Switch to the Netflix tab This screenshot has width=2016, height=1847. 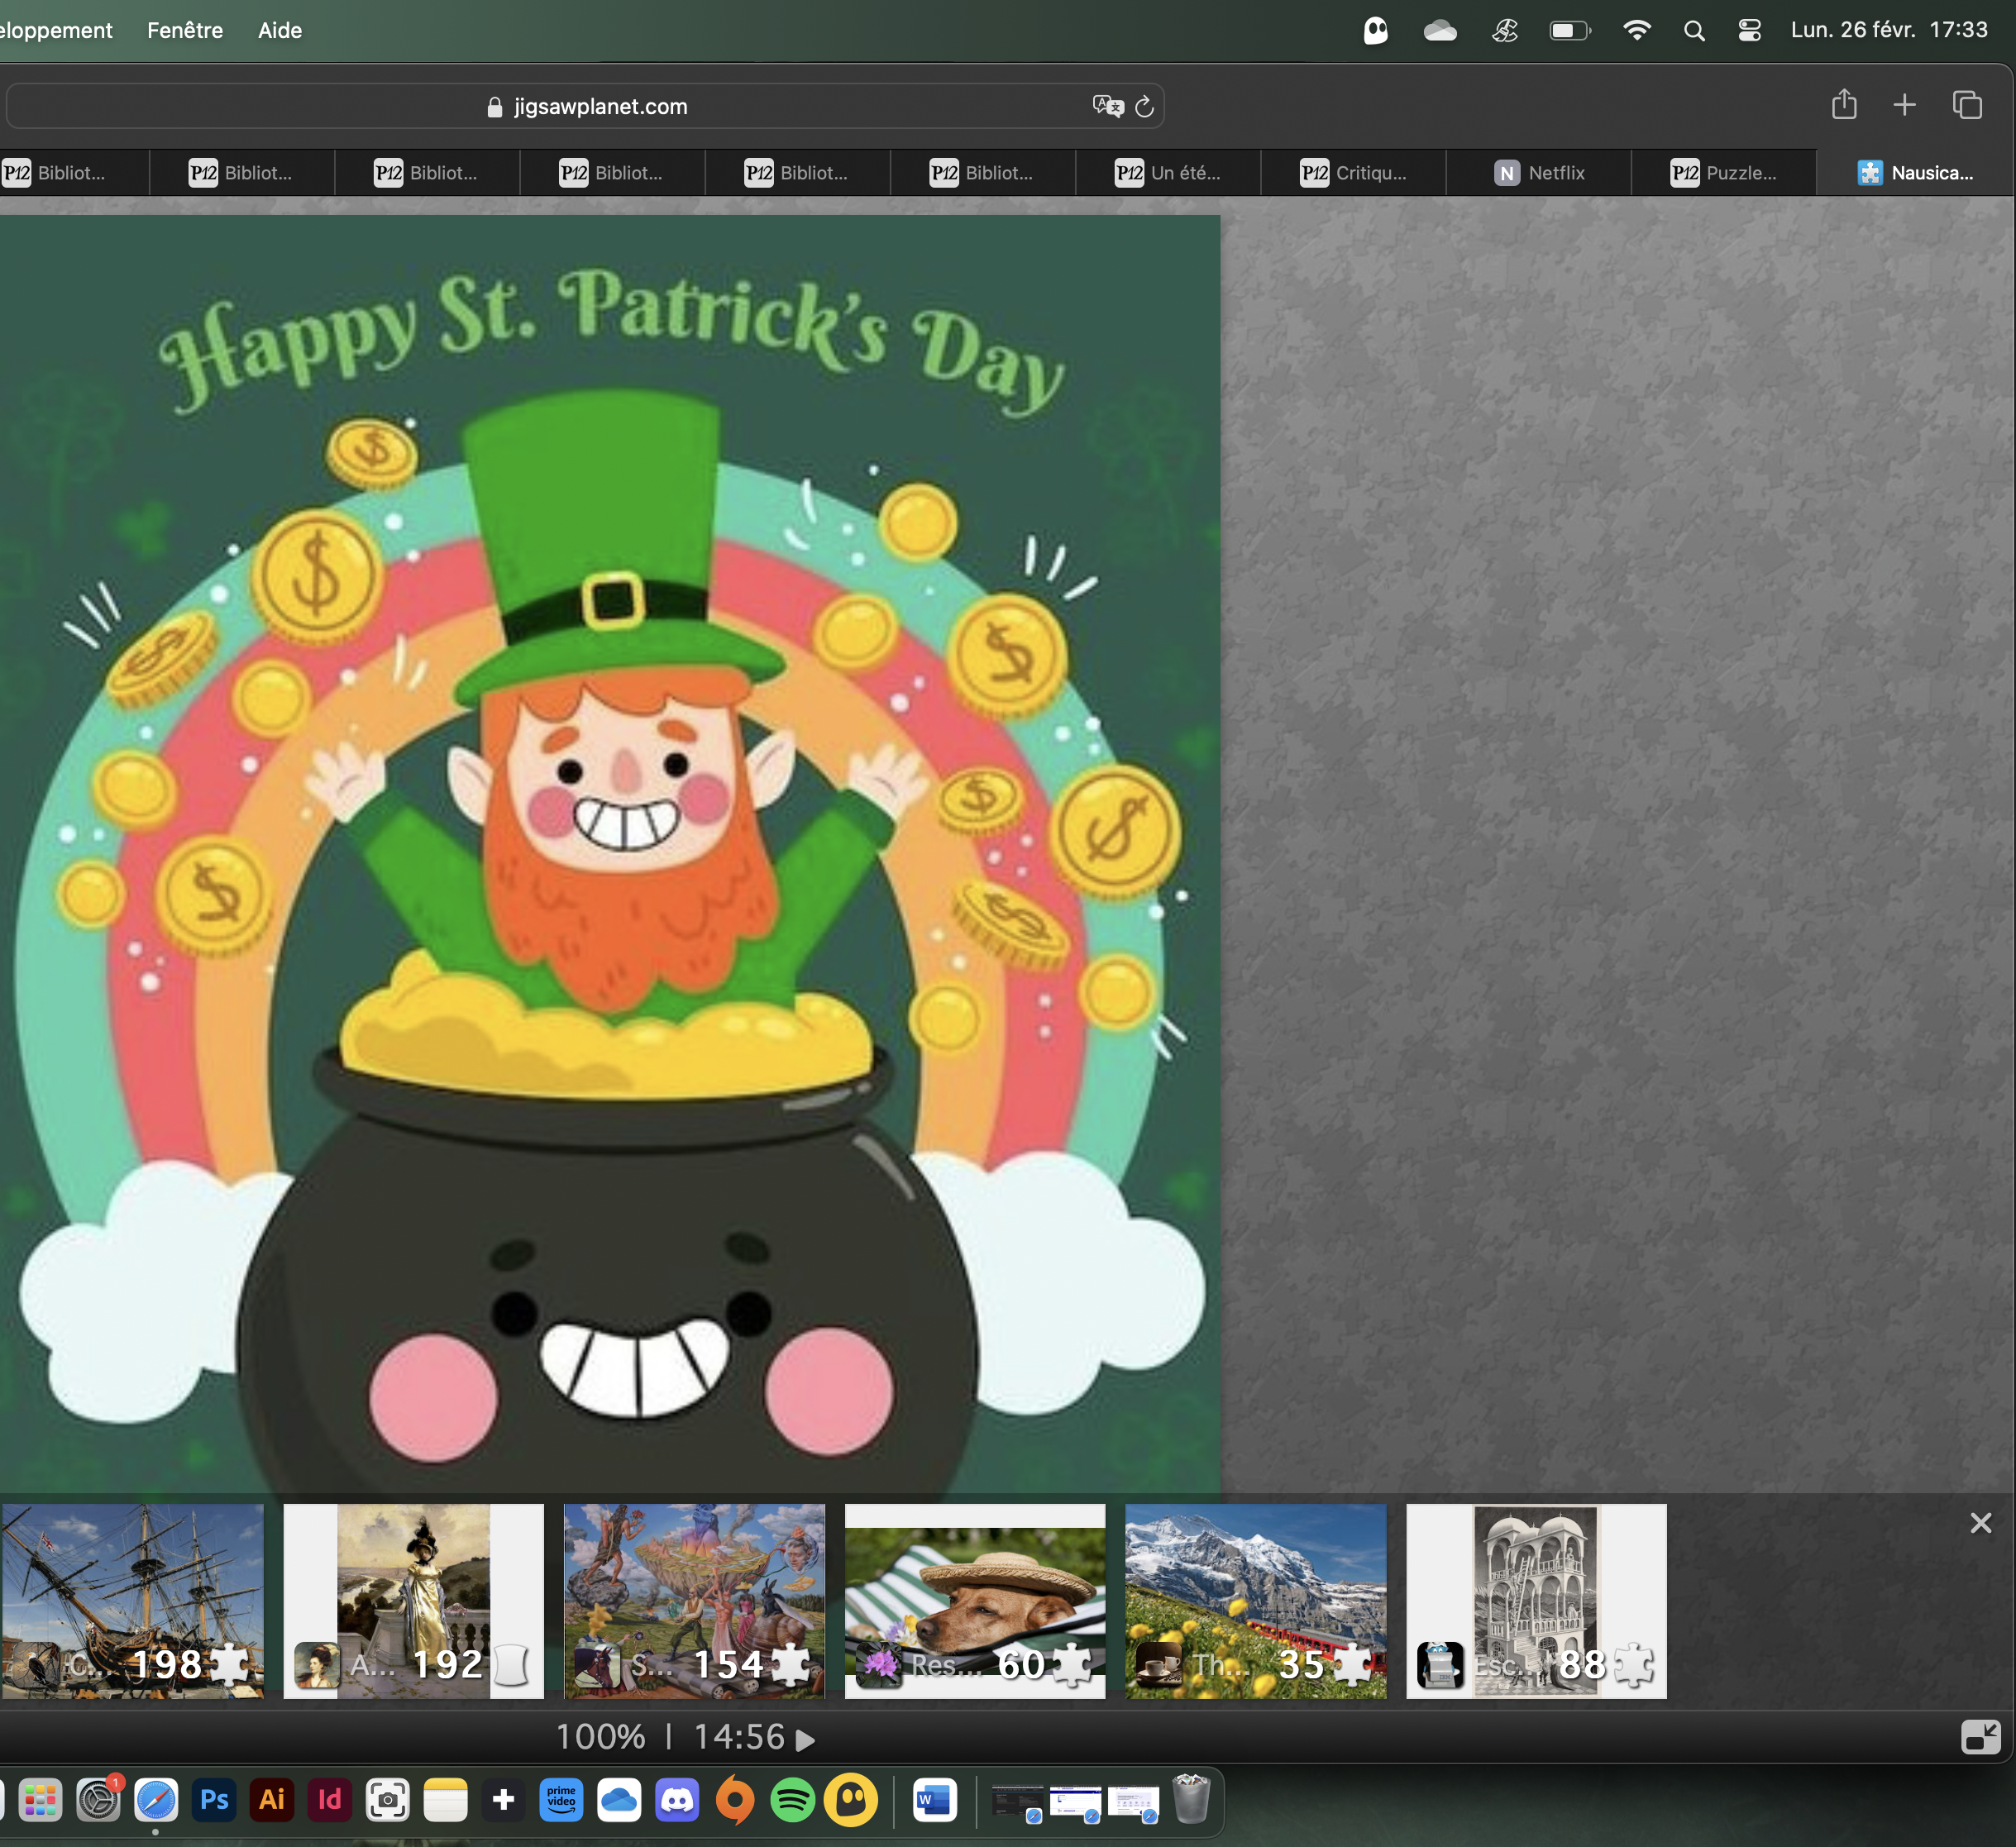click(1539, 173)
